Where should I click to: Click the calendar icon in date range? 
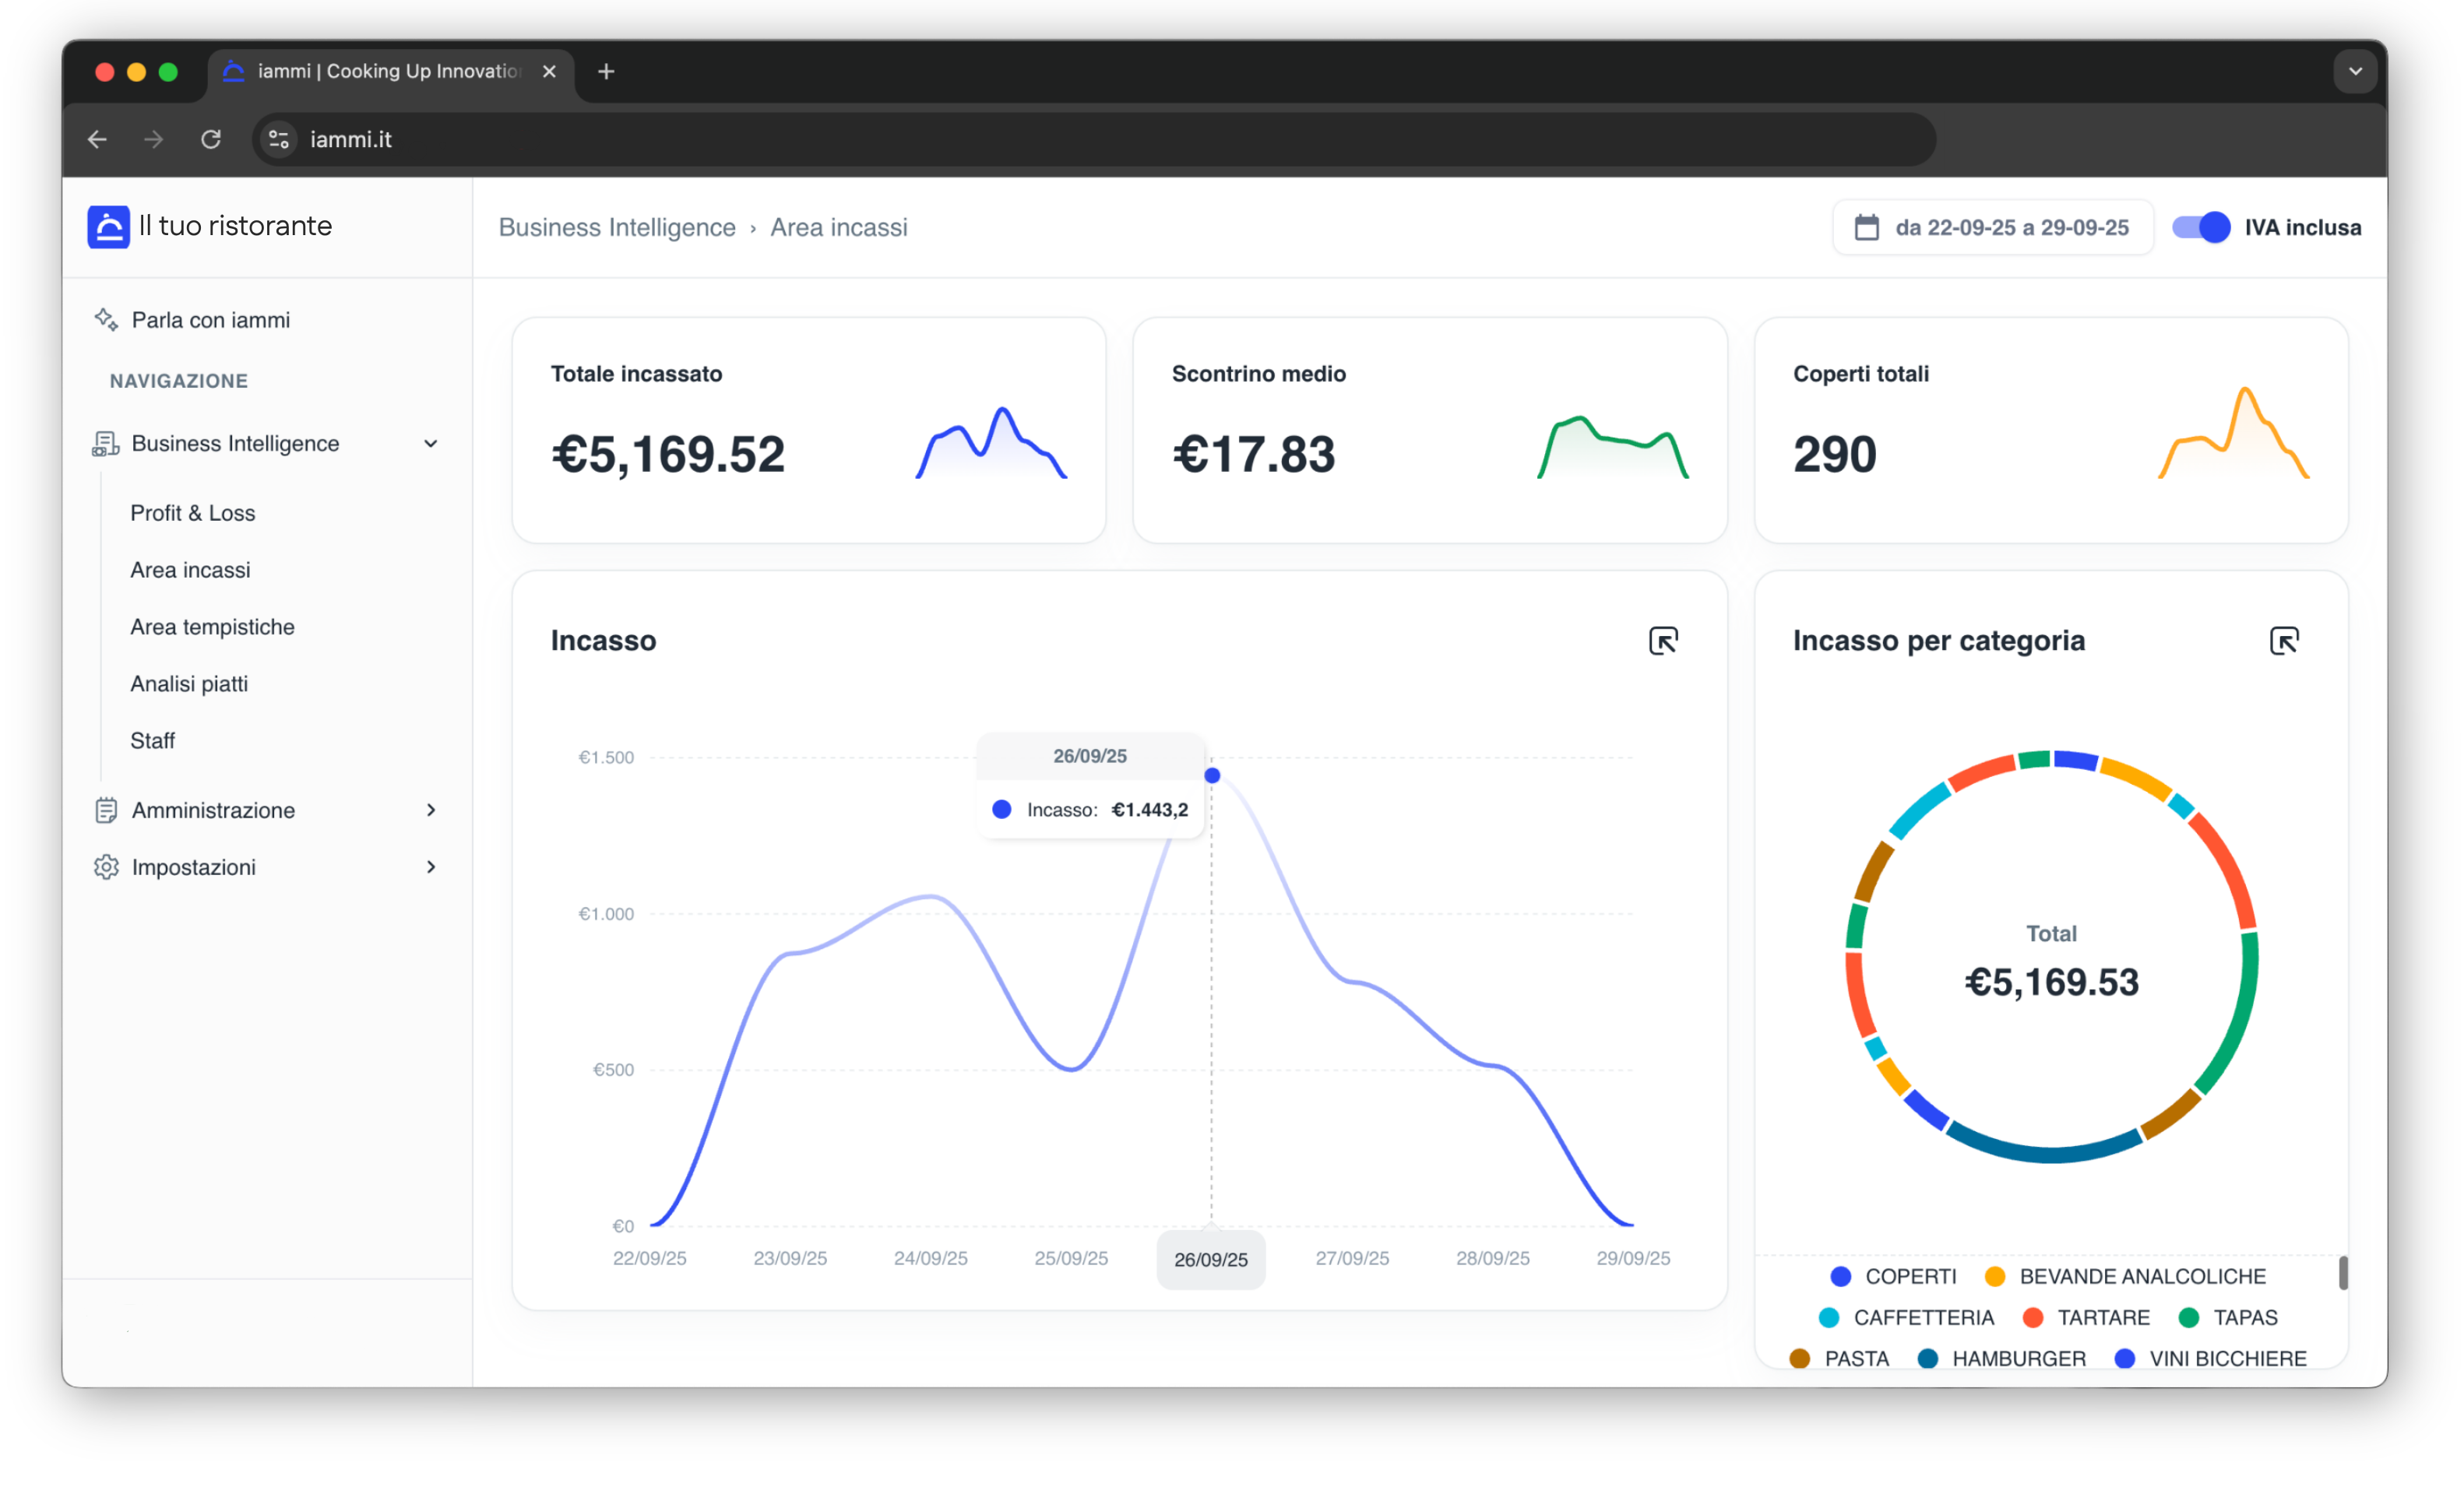click(1866, 228)
